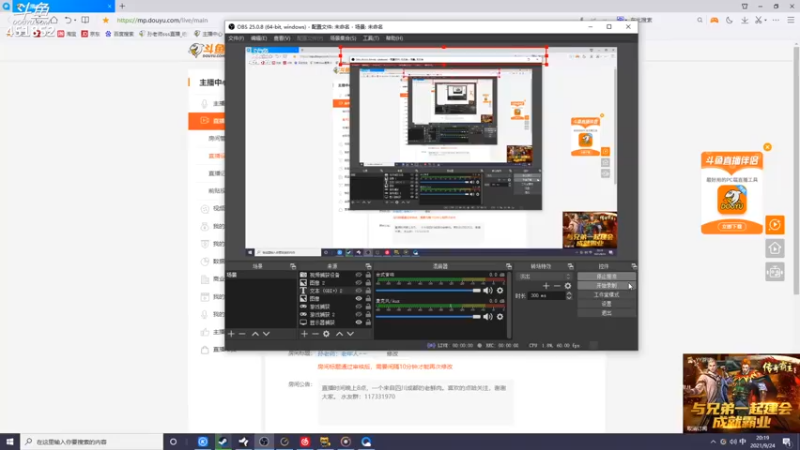Screen dimensions: 800x450
Task: Add a new source in OBS Sources panel
Action: 304,334
